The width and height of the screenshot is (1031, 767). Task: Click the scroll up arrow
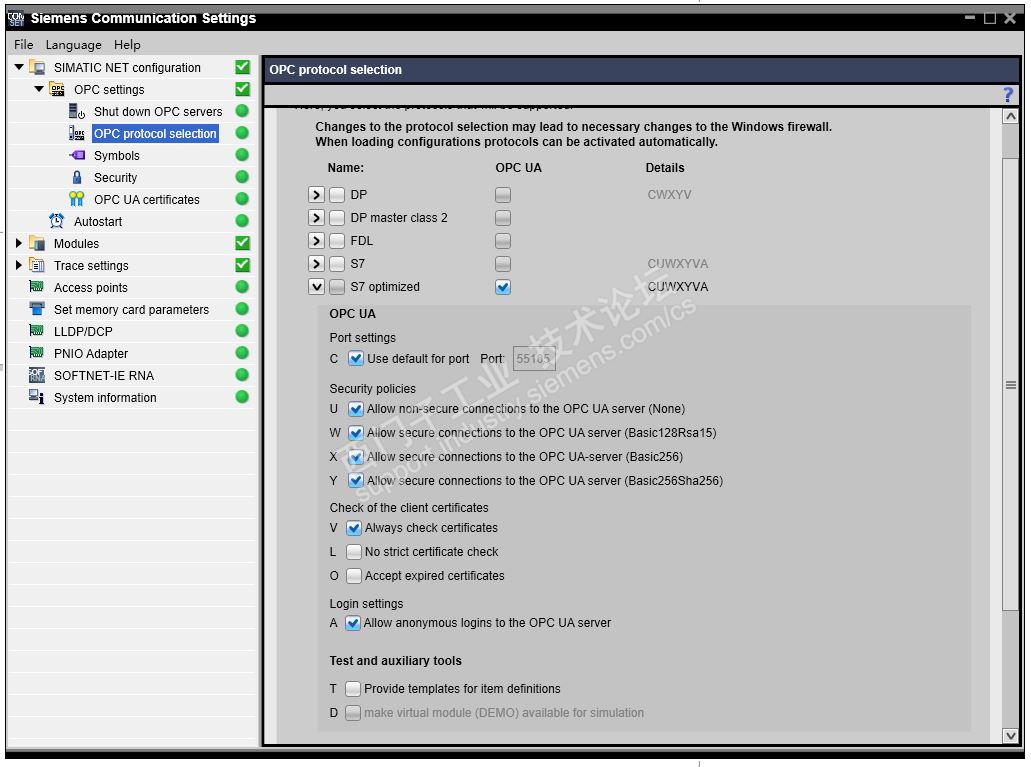click(x=1011, y=116)
